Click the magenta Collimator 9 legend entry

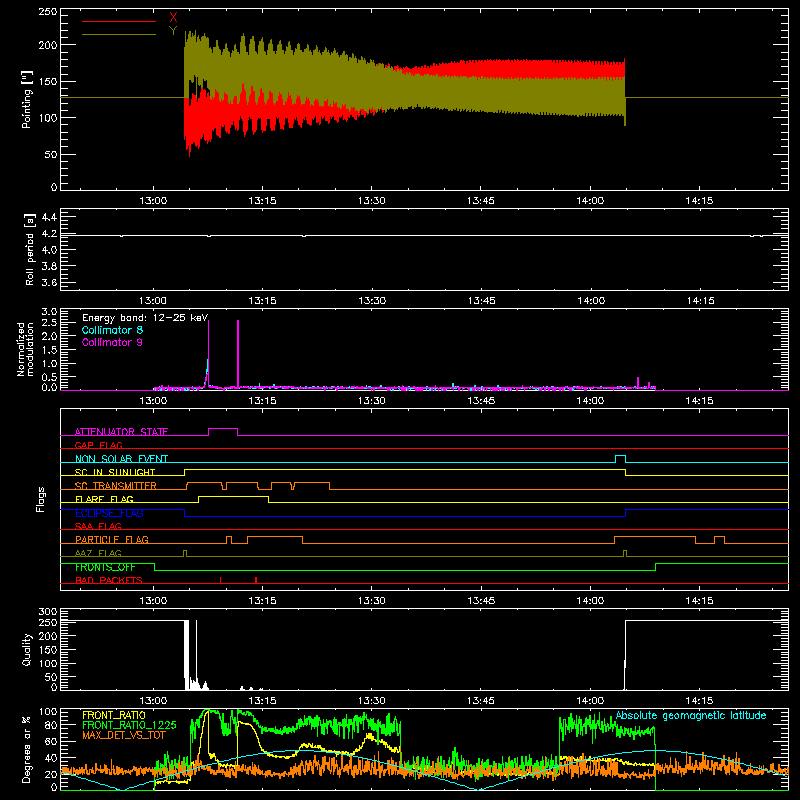coord(112,342)
